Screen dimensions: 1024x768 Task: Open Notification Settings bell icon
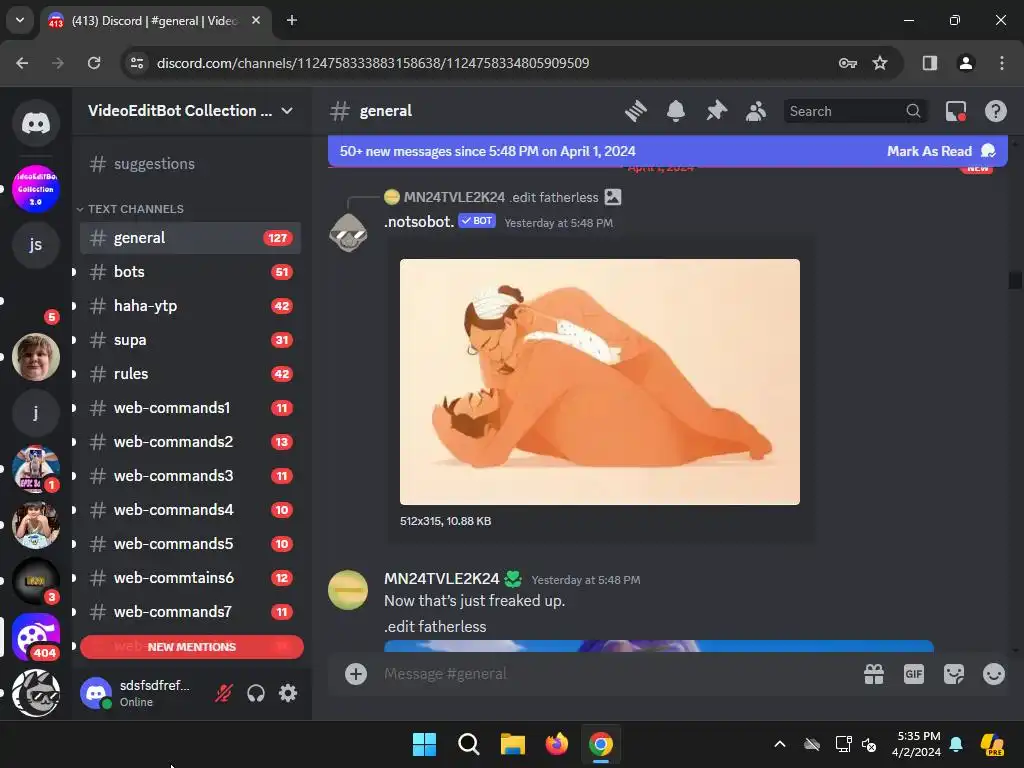coord(676,111)
